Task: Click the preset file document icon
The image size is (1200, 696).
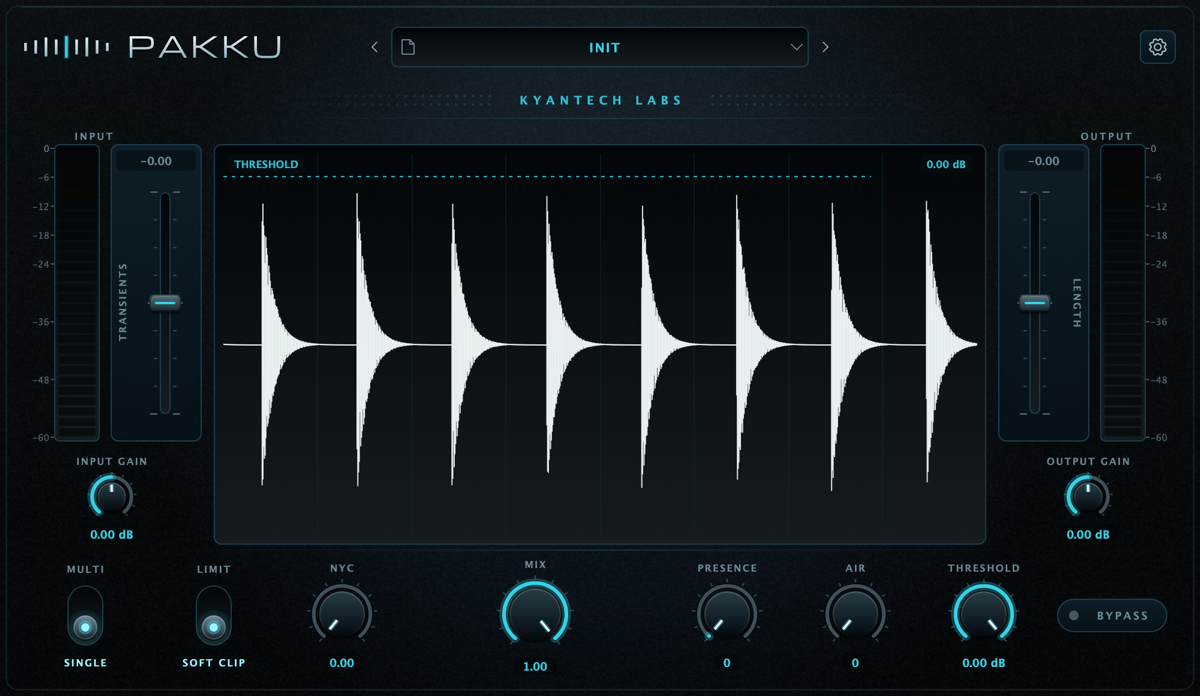Action: click(408, 47)
